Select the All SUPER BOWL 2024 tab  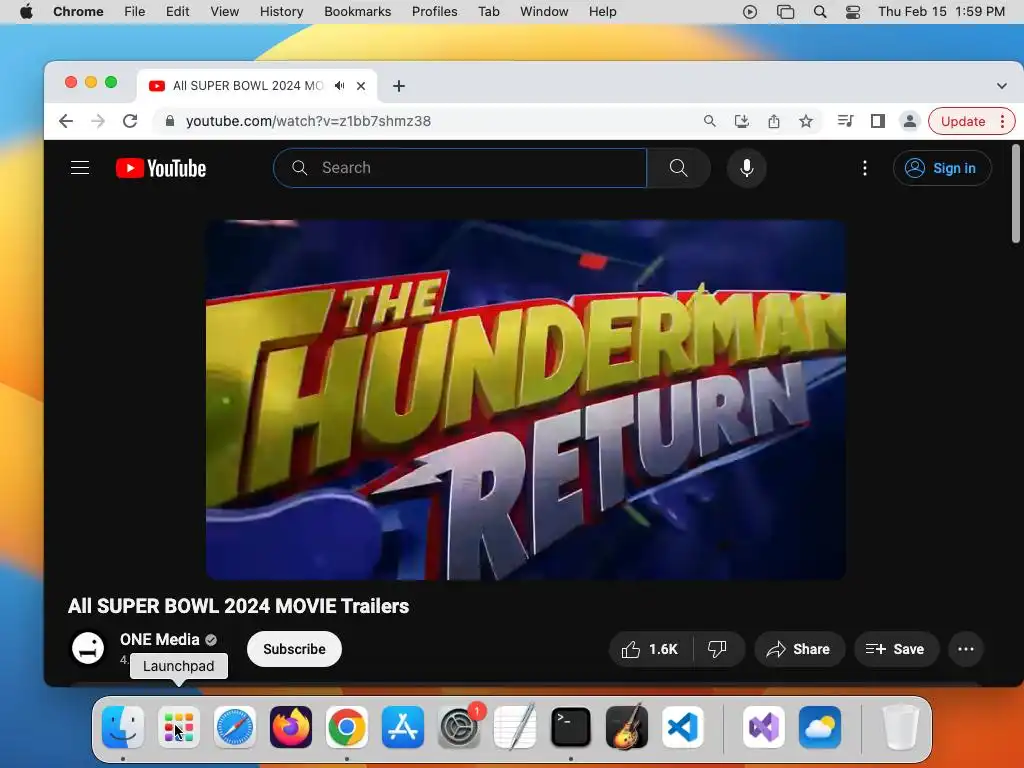tap(257, 86)
